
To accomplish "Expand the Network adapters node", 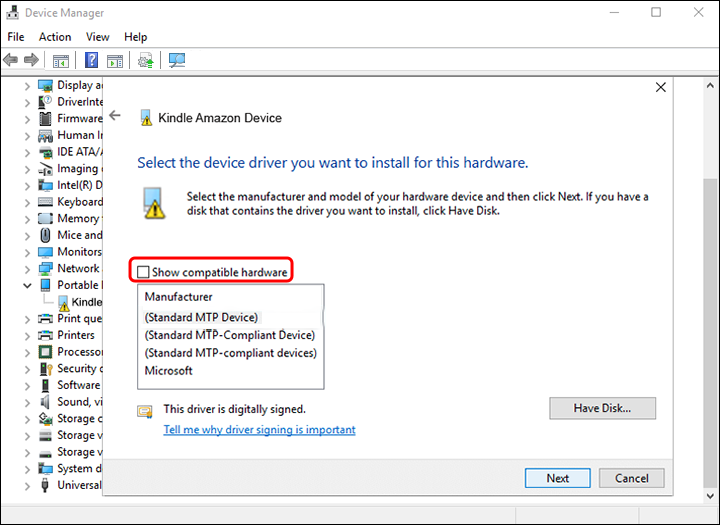I will pyautogui.click(x=28, y=269).
